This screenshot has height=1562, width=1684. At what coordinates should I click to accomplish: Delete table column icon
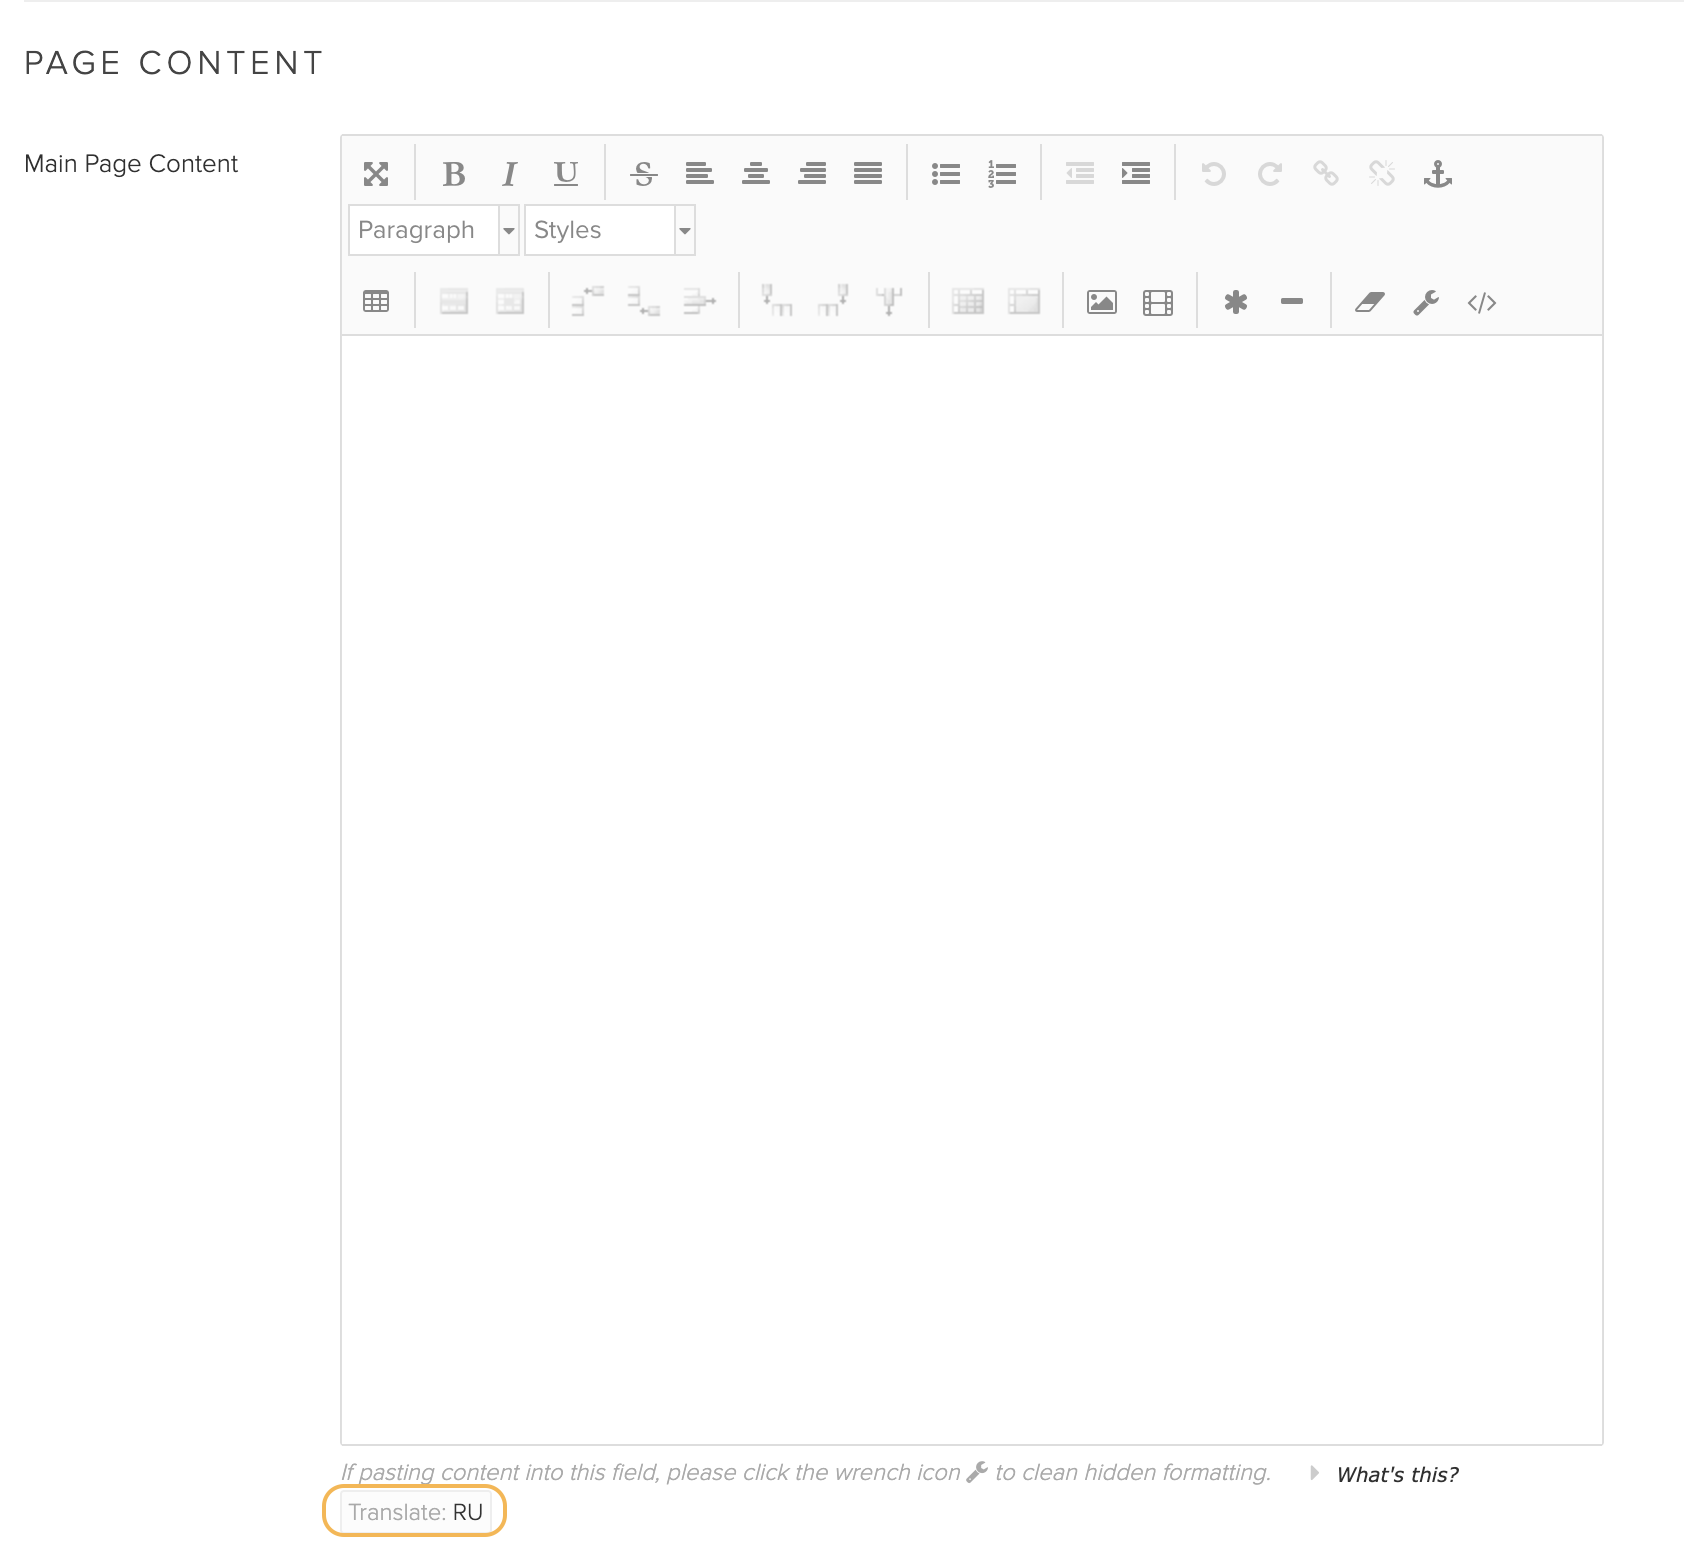pyautogui.click(x=890, y=302)
